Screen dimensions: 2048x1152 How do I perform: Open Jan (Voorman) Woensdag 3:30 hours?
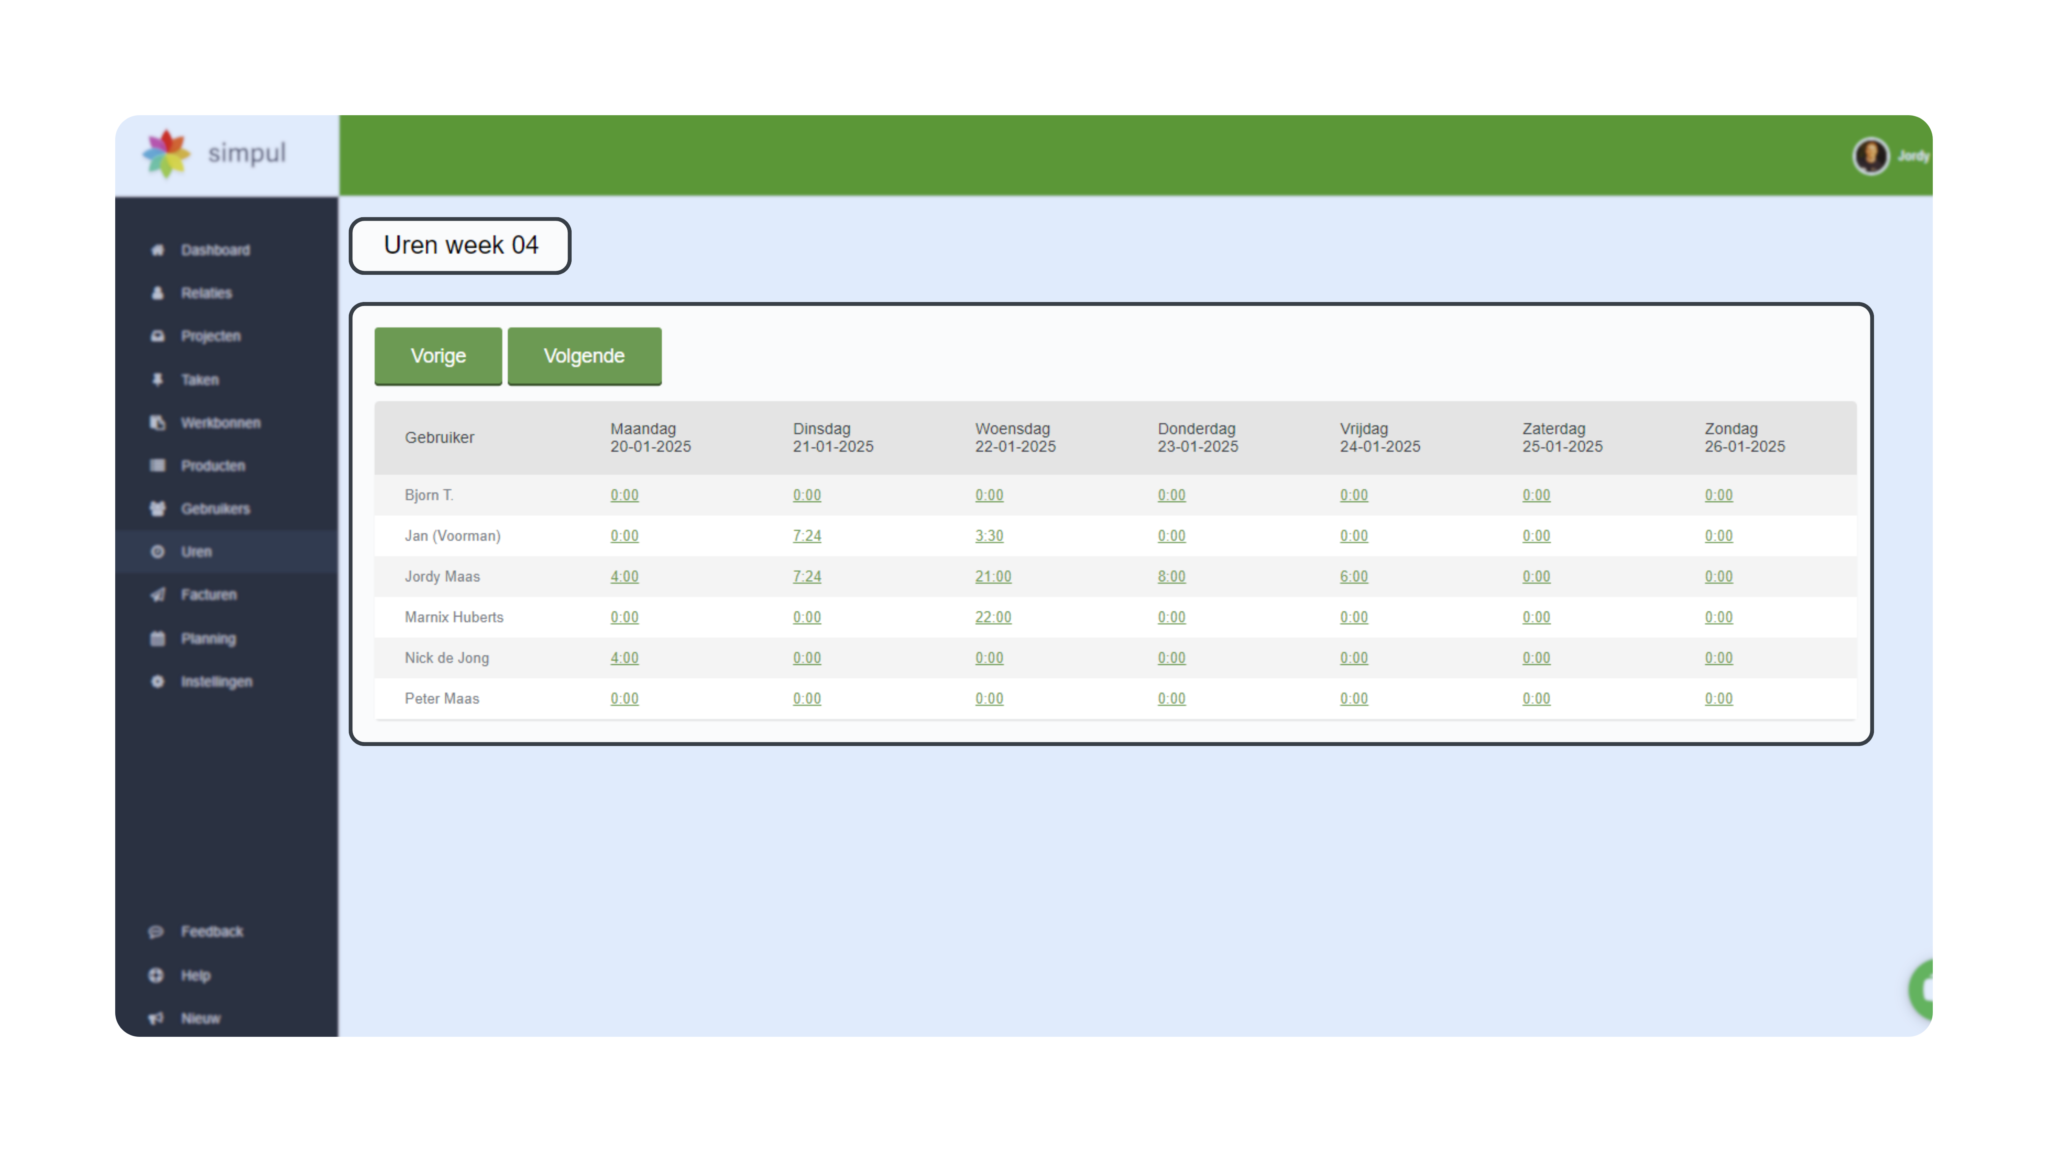click(x=989, y=536)
